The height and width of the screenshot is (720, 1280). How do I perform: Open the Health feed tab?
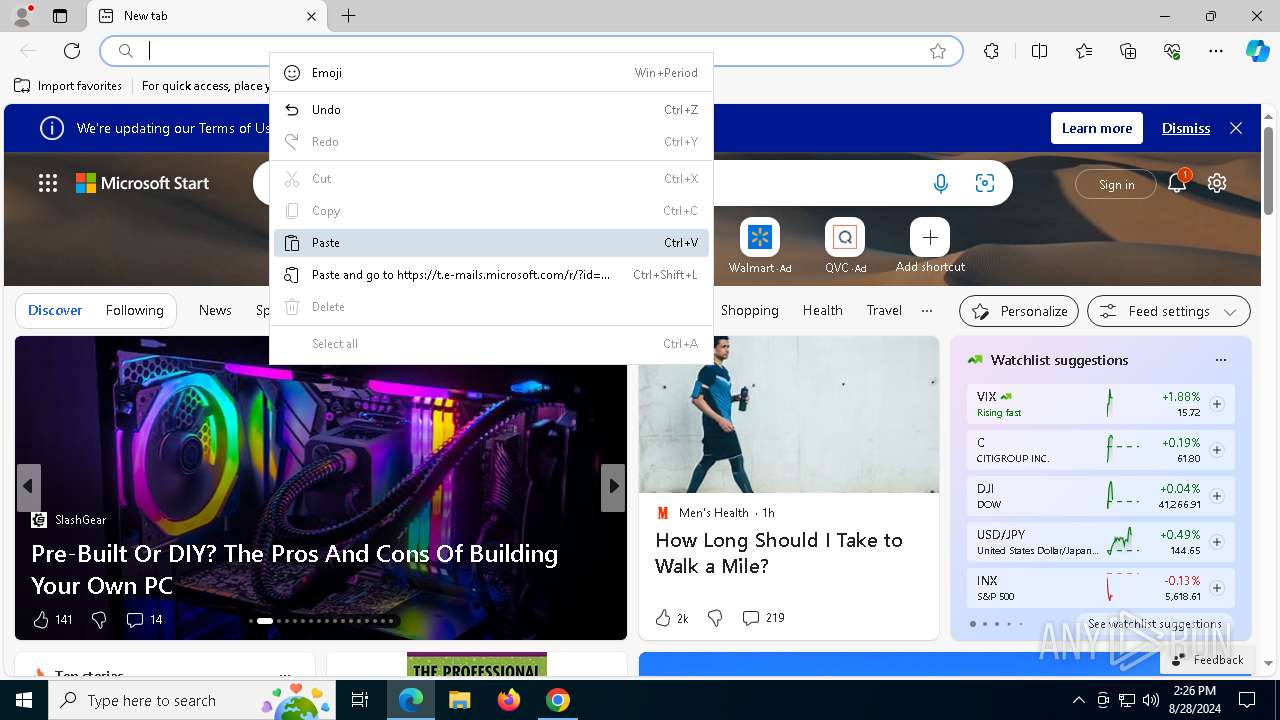point(822,310)
